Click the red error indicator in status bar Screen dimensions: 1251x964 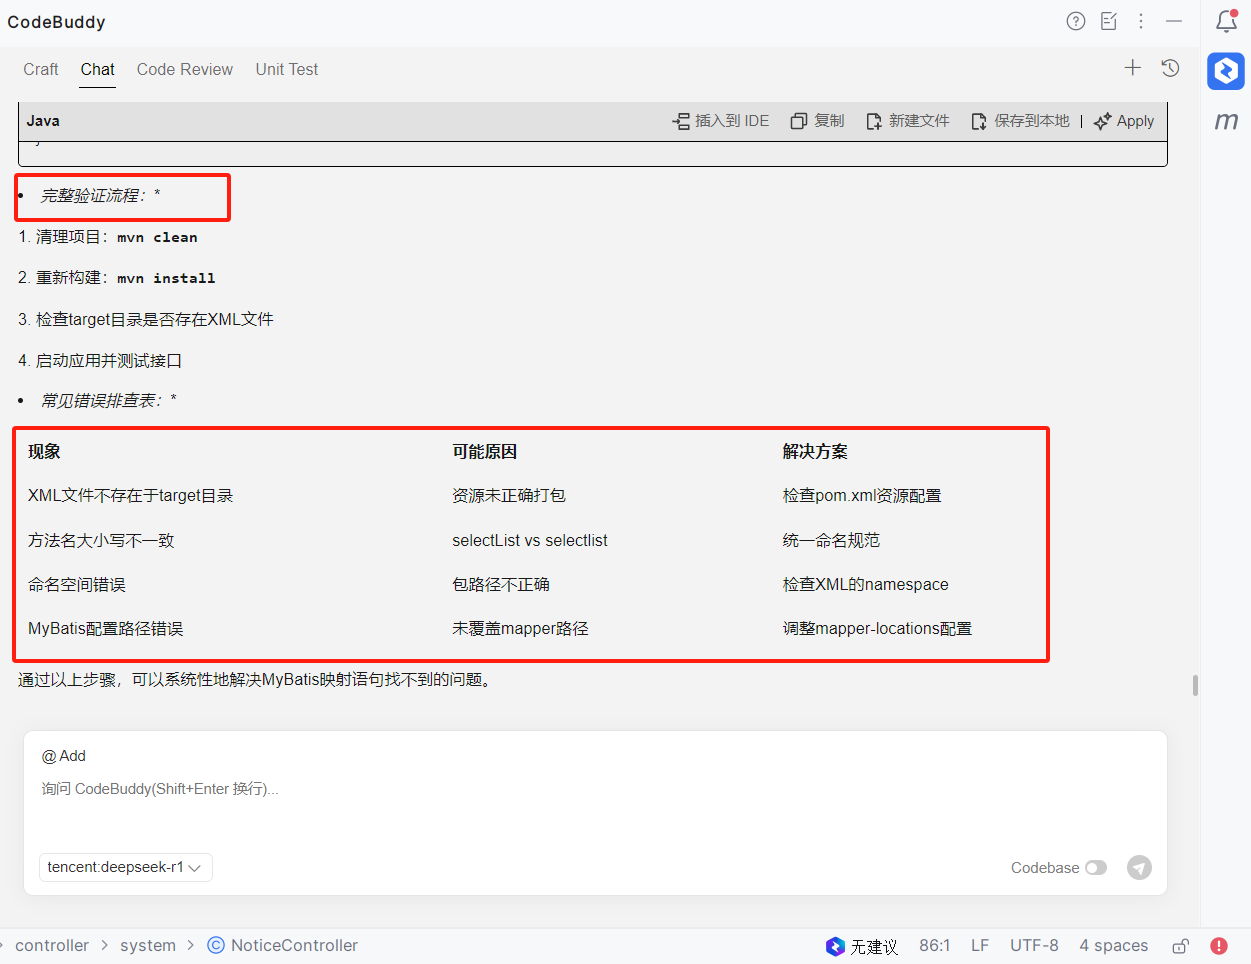coord(1219,945)
